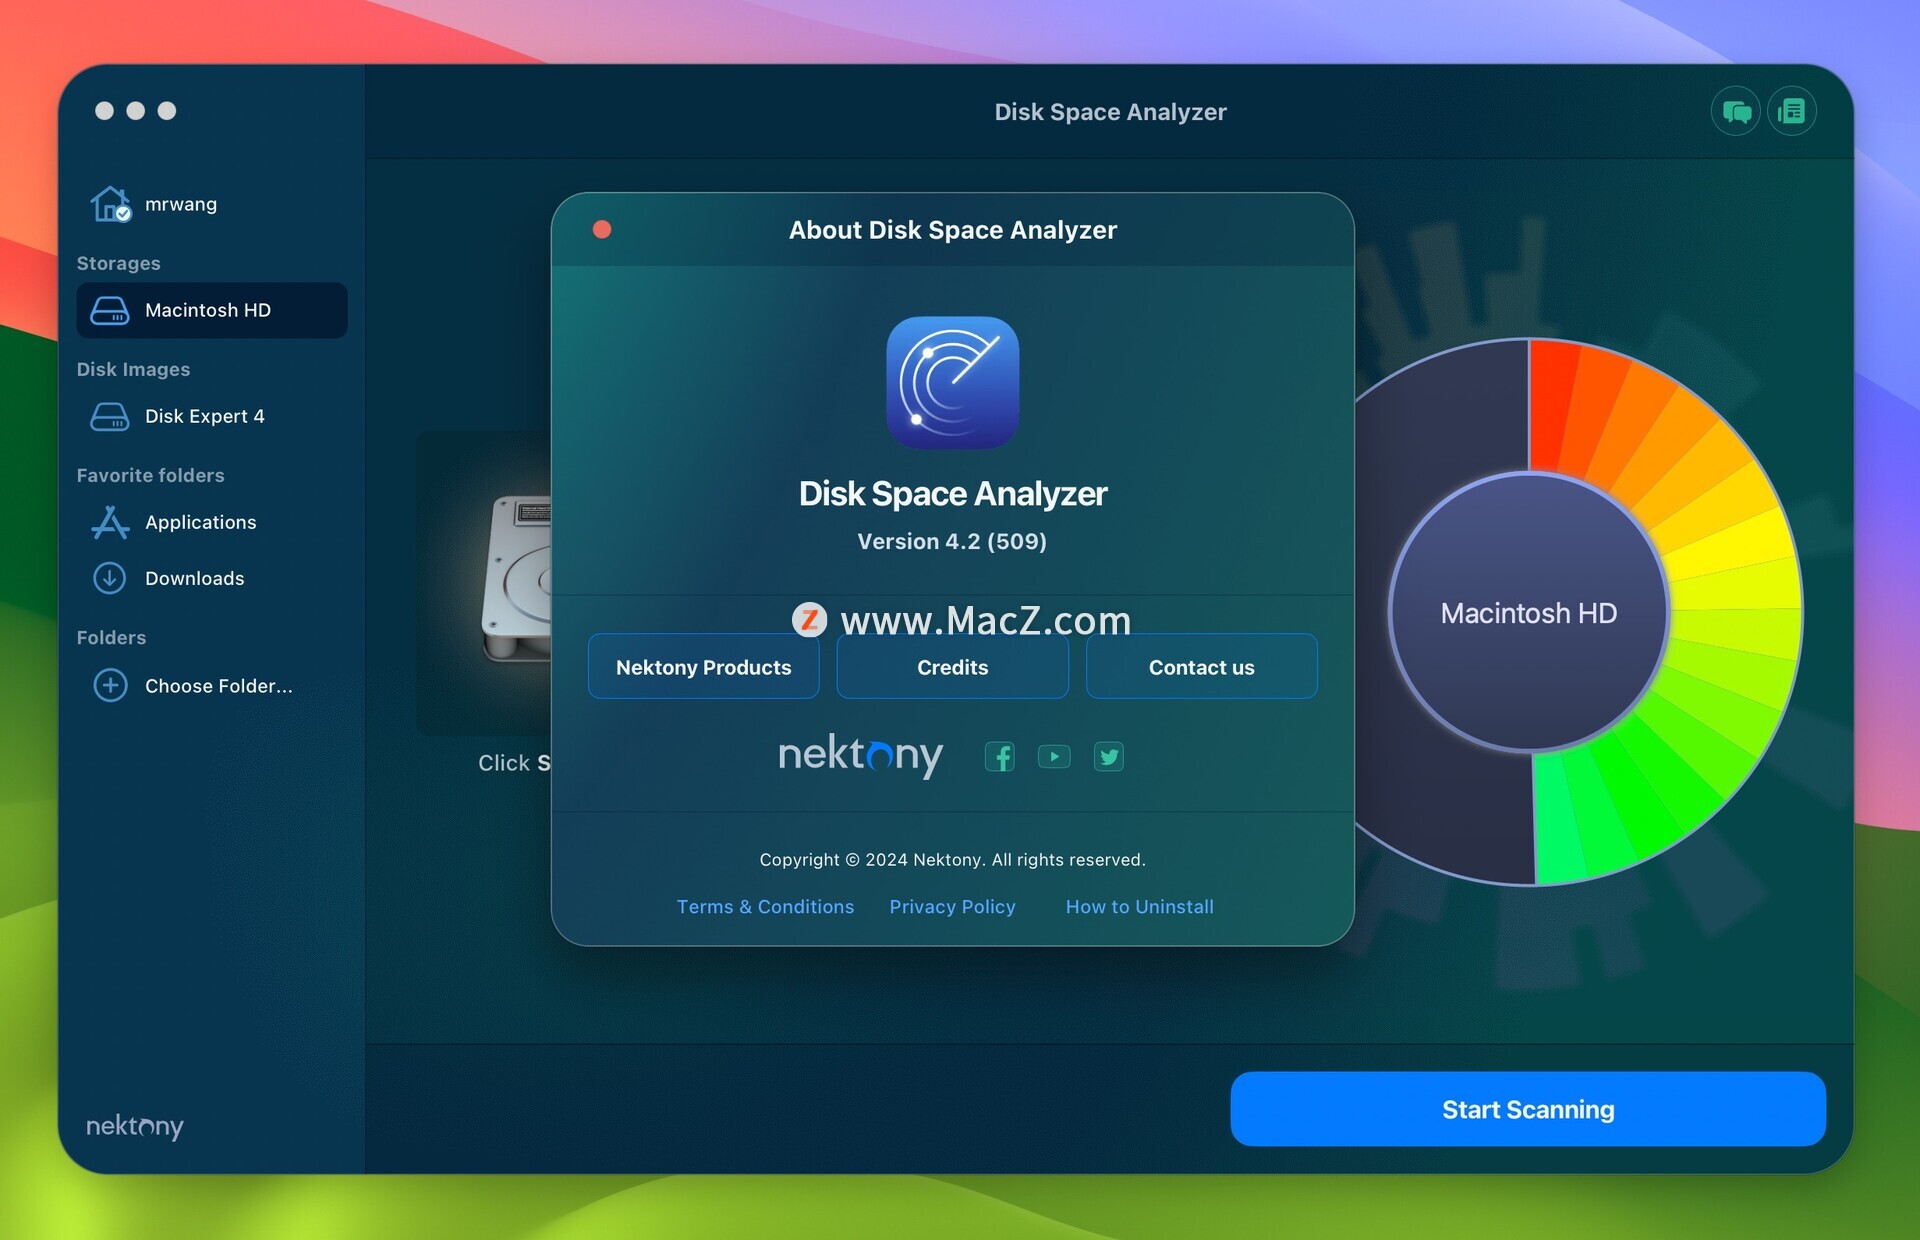The image size is (1920, 1240).
Task: Click the home icon beside mrwang
Action: [110, 204]
